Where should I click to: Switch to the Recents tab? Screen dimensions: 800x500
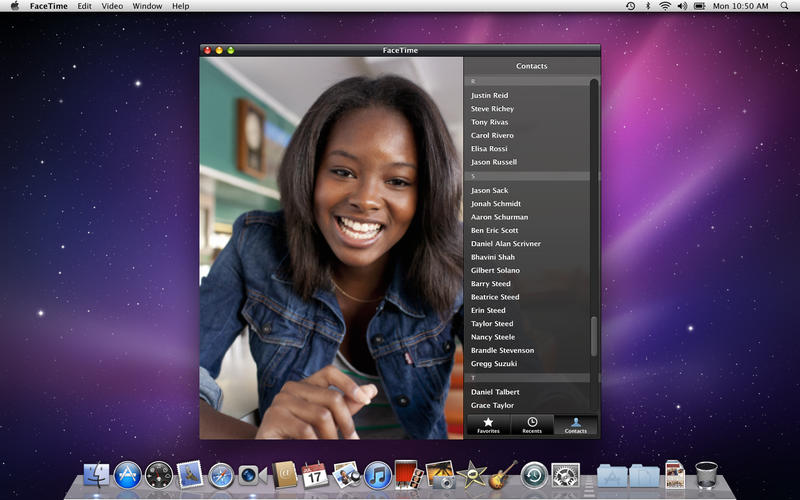(x=532, y=425)
